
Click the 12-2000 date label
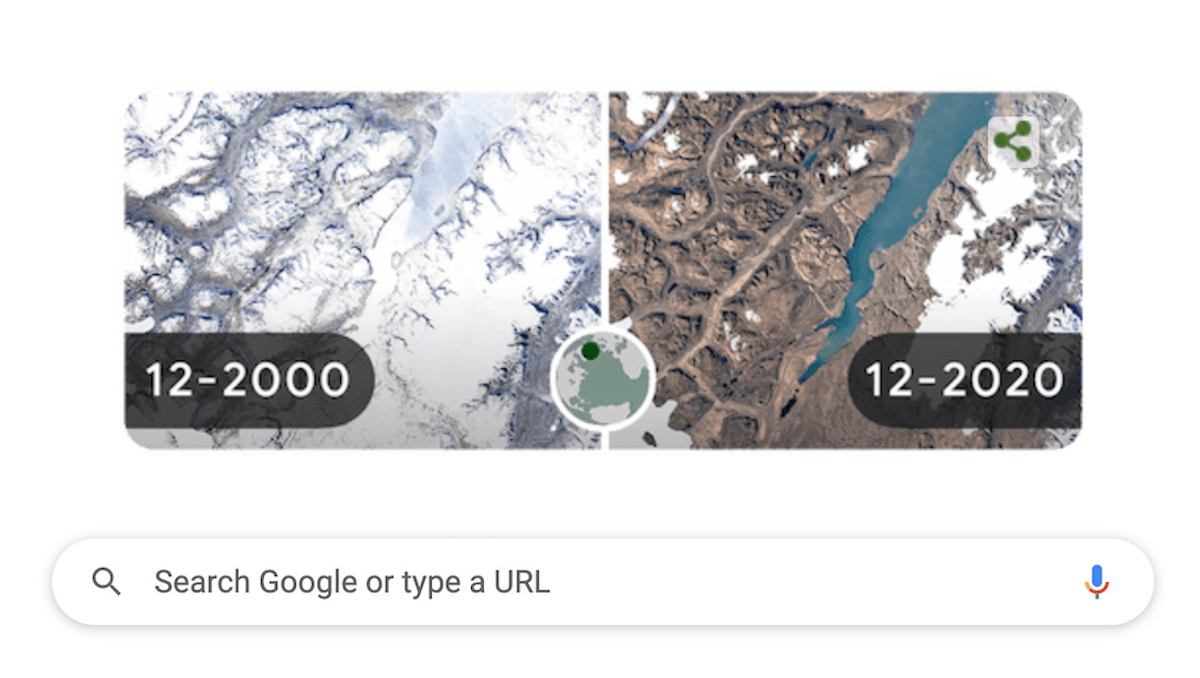click(248, 380)
